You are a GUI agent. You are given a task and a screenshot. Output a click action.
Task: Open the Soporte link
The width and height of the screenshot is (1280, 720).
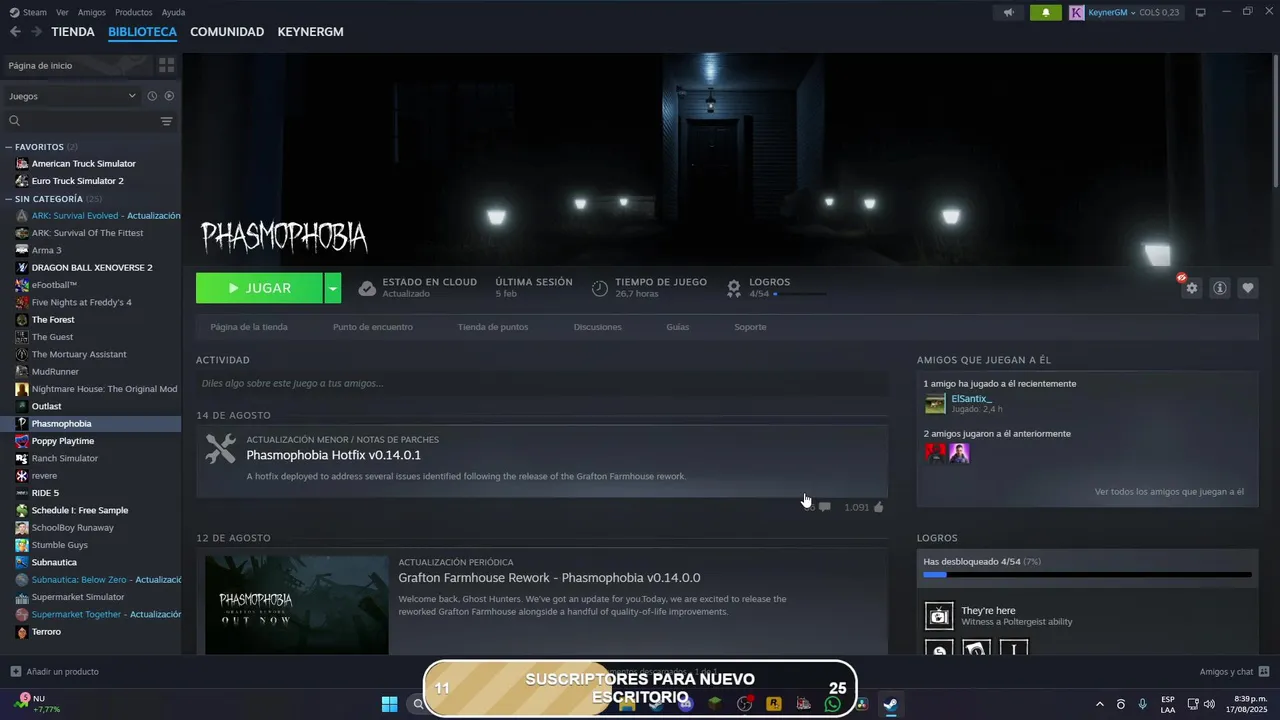[x=750, y=327]
